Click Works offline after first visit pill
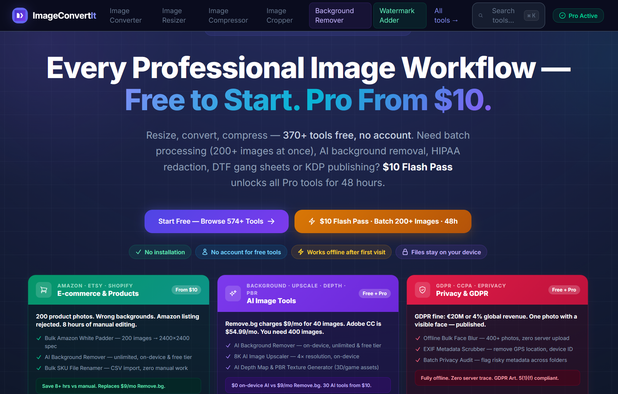 [341, 252]
